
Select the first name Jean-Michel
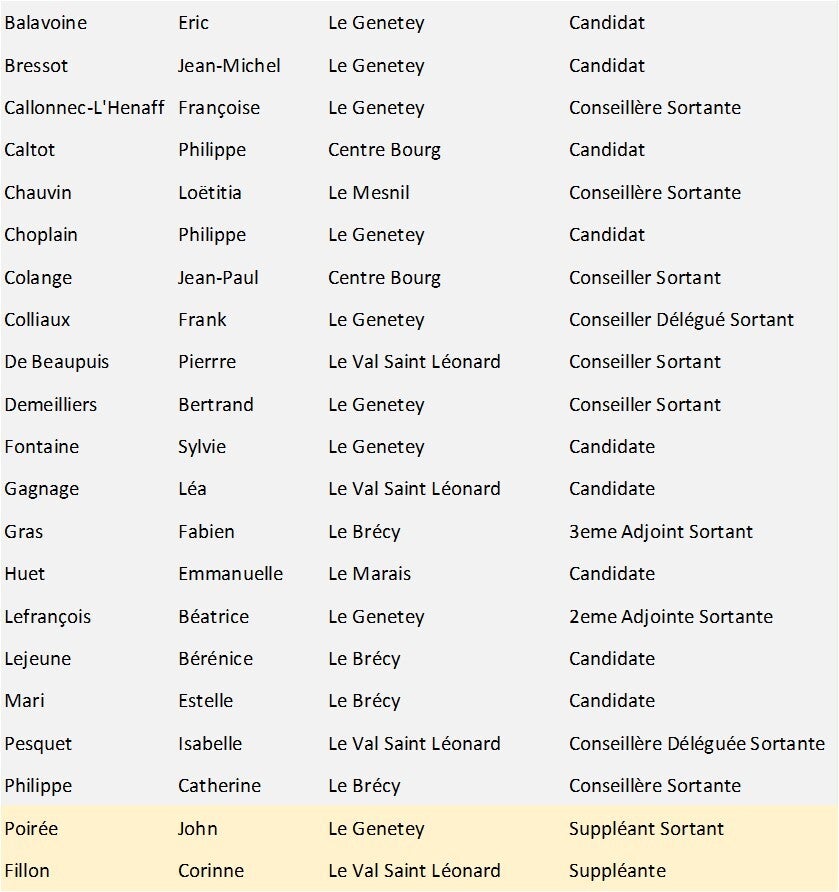tap(229, 66)
